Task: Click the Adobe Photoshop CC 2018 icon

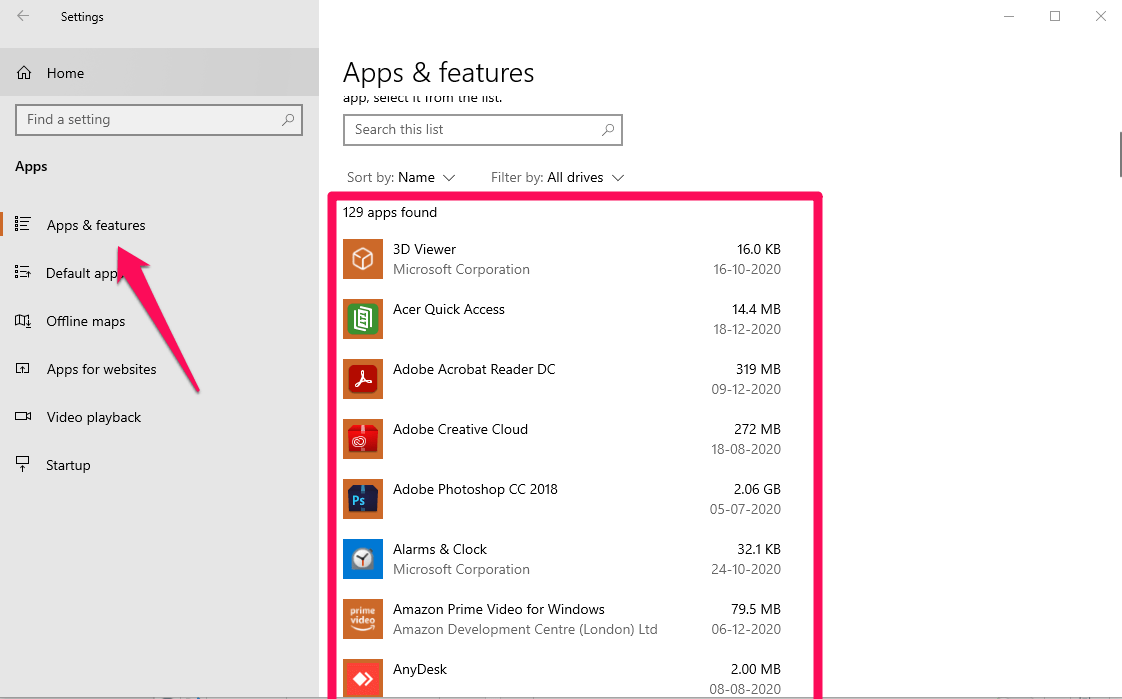Action: (x=363, y=499)
